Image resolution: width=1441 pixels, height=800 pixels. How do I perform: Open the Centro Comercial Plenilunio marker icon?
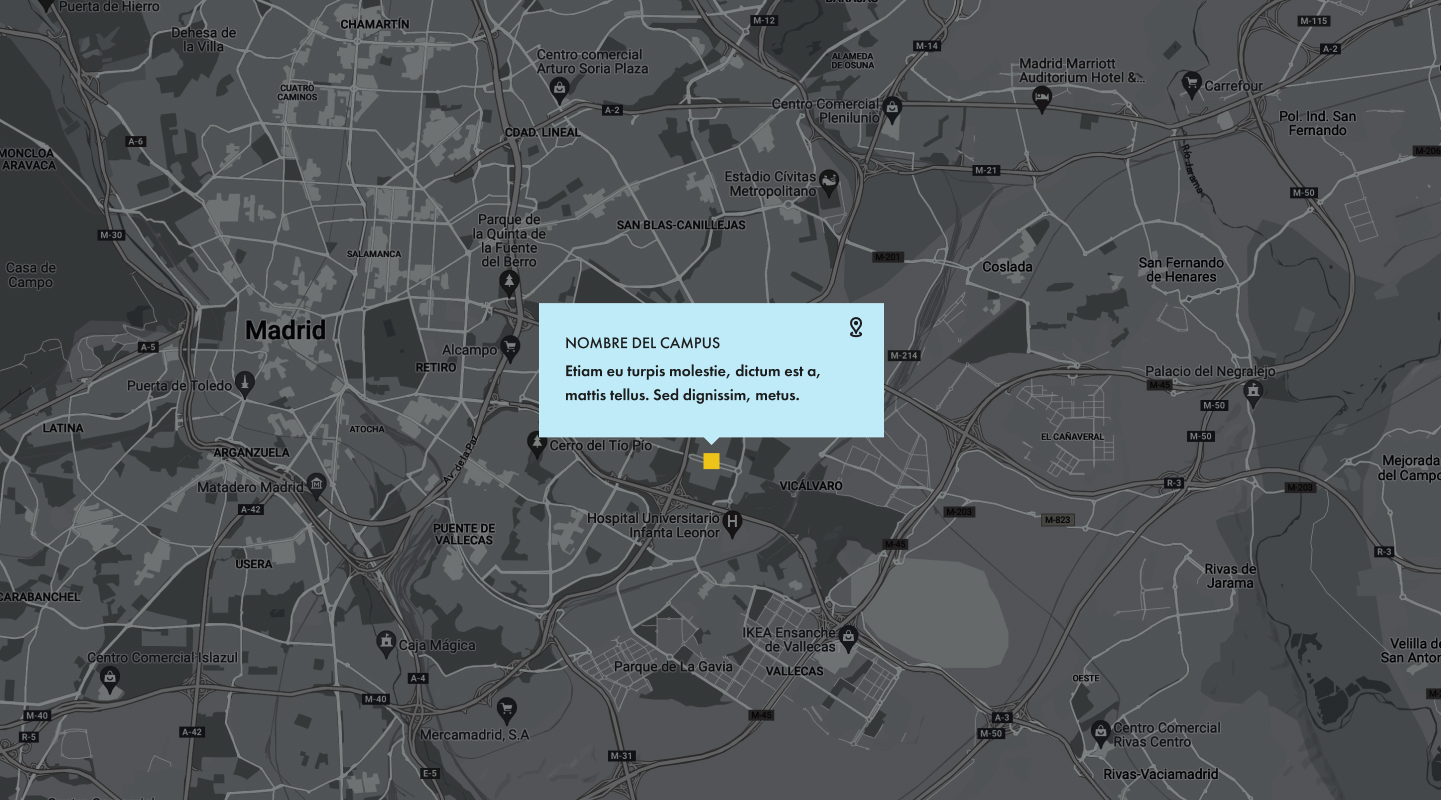892,106
